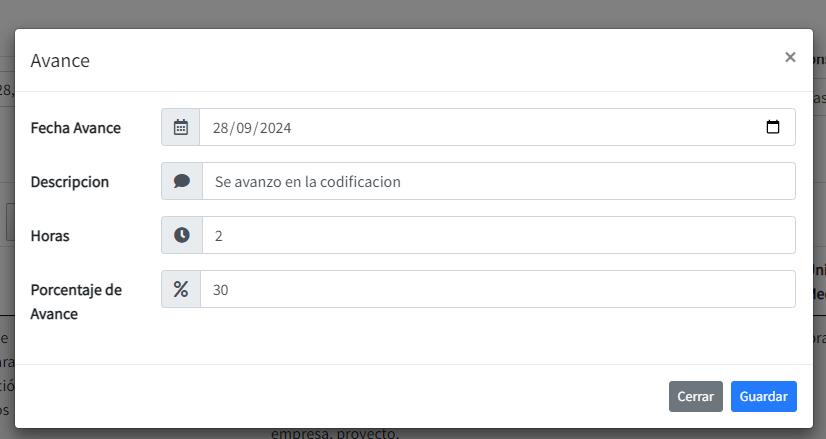Click the speech bubble icon beside Descripcion
This screenshot has width=826, height=439.
tap(181, 181)
